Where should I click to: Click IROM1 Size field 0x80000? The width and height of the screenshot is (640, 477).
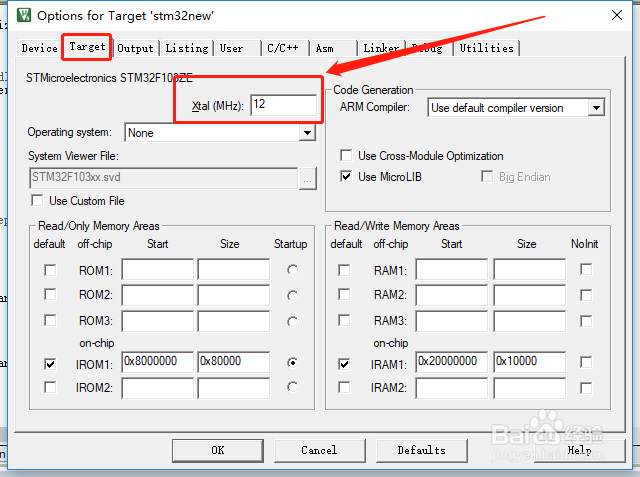click(x=233, y=362)
